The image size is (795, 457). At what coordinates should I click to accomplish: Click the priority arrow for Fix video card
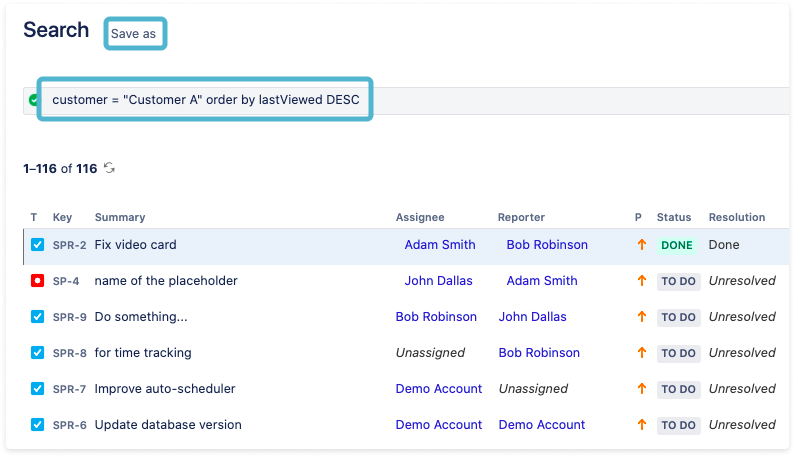[x=641, y=245]
